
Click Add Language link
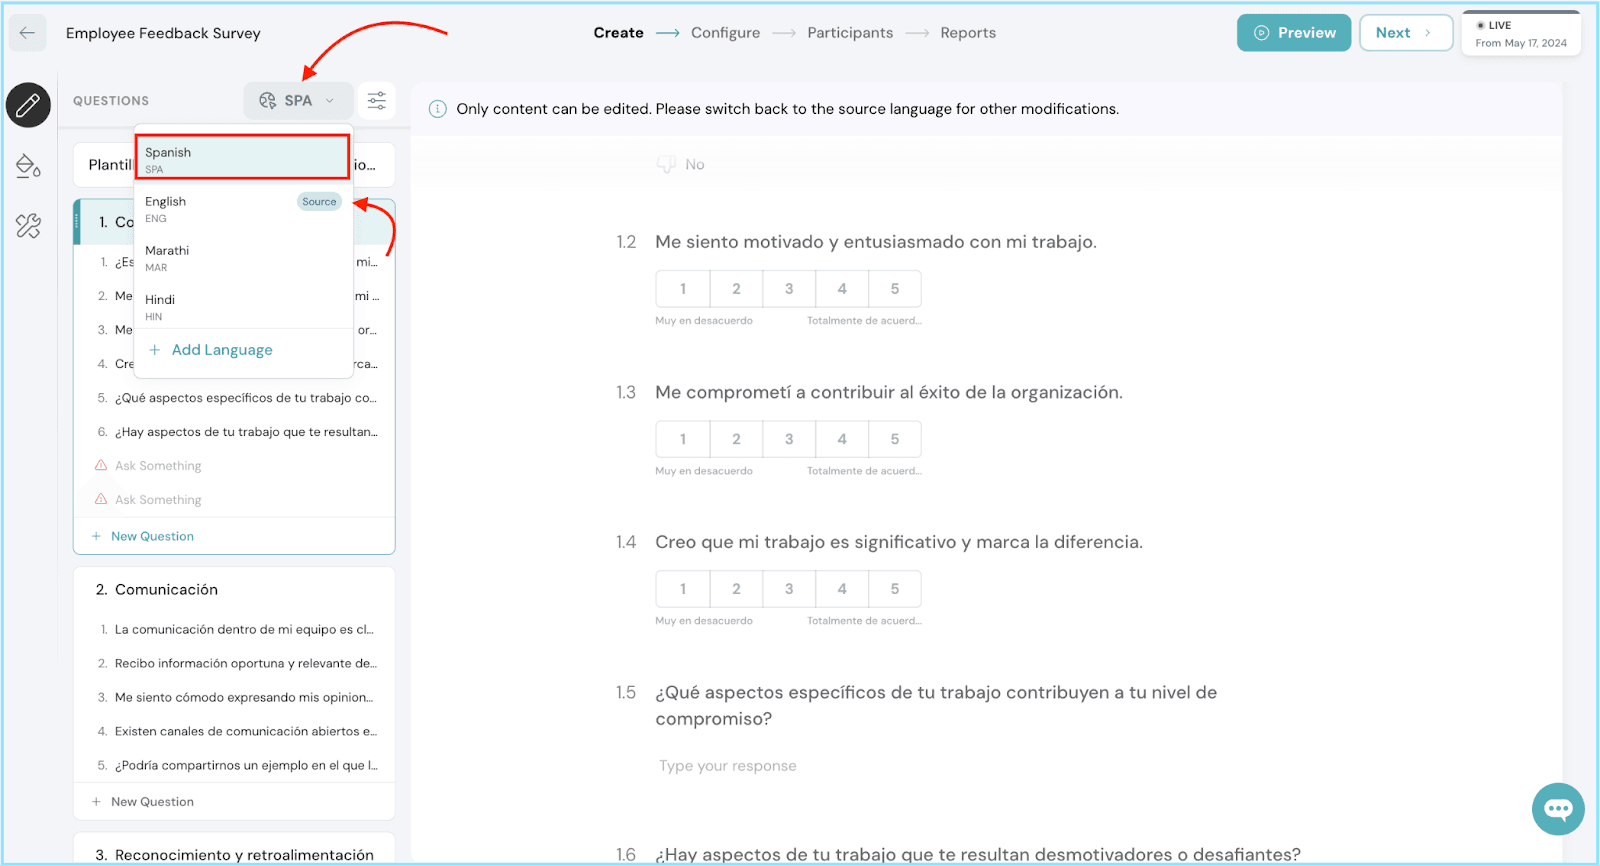(x=221, y=350)
